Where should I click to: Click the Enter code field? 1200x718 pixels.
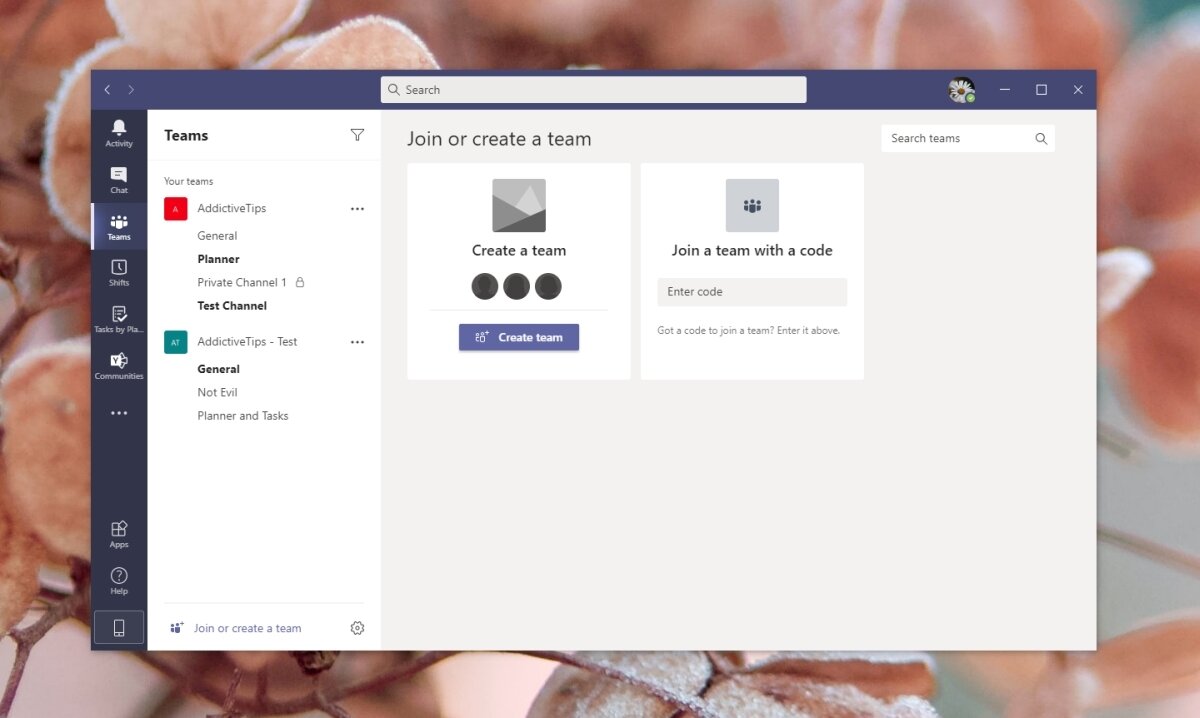pyautogui.click(x=752, y=292)
